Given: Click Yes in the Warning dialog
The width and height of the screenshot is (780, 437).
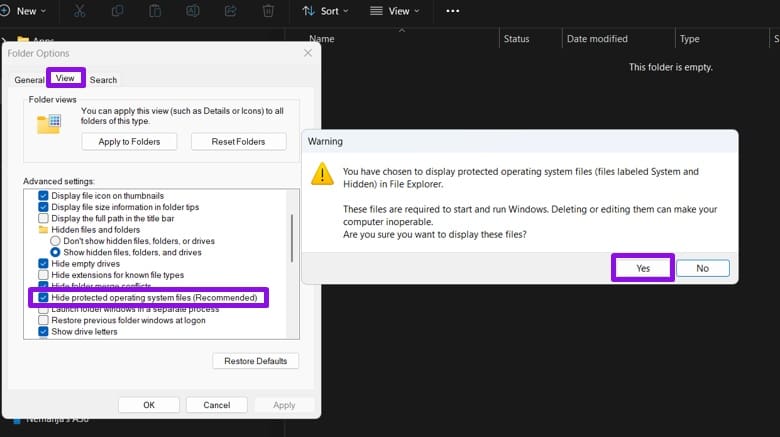Looking at the screenshot, I should pyautogui.click(x=643, y=268).
